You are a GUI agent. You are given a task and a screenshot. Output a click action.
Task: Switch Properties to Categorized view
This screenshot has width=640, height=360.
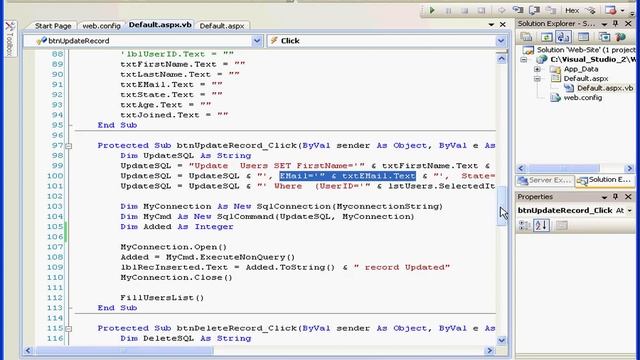point(524,225)
